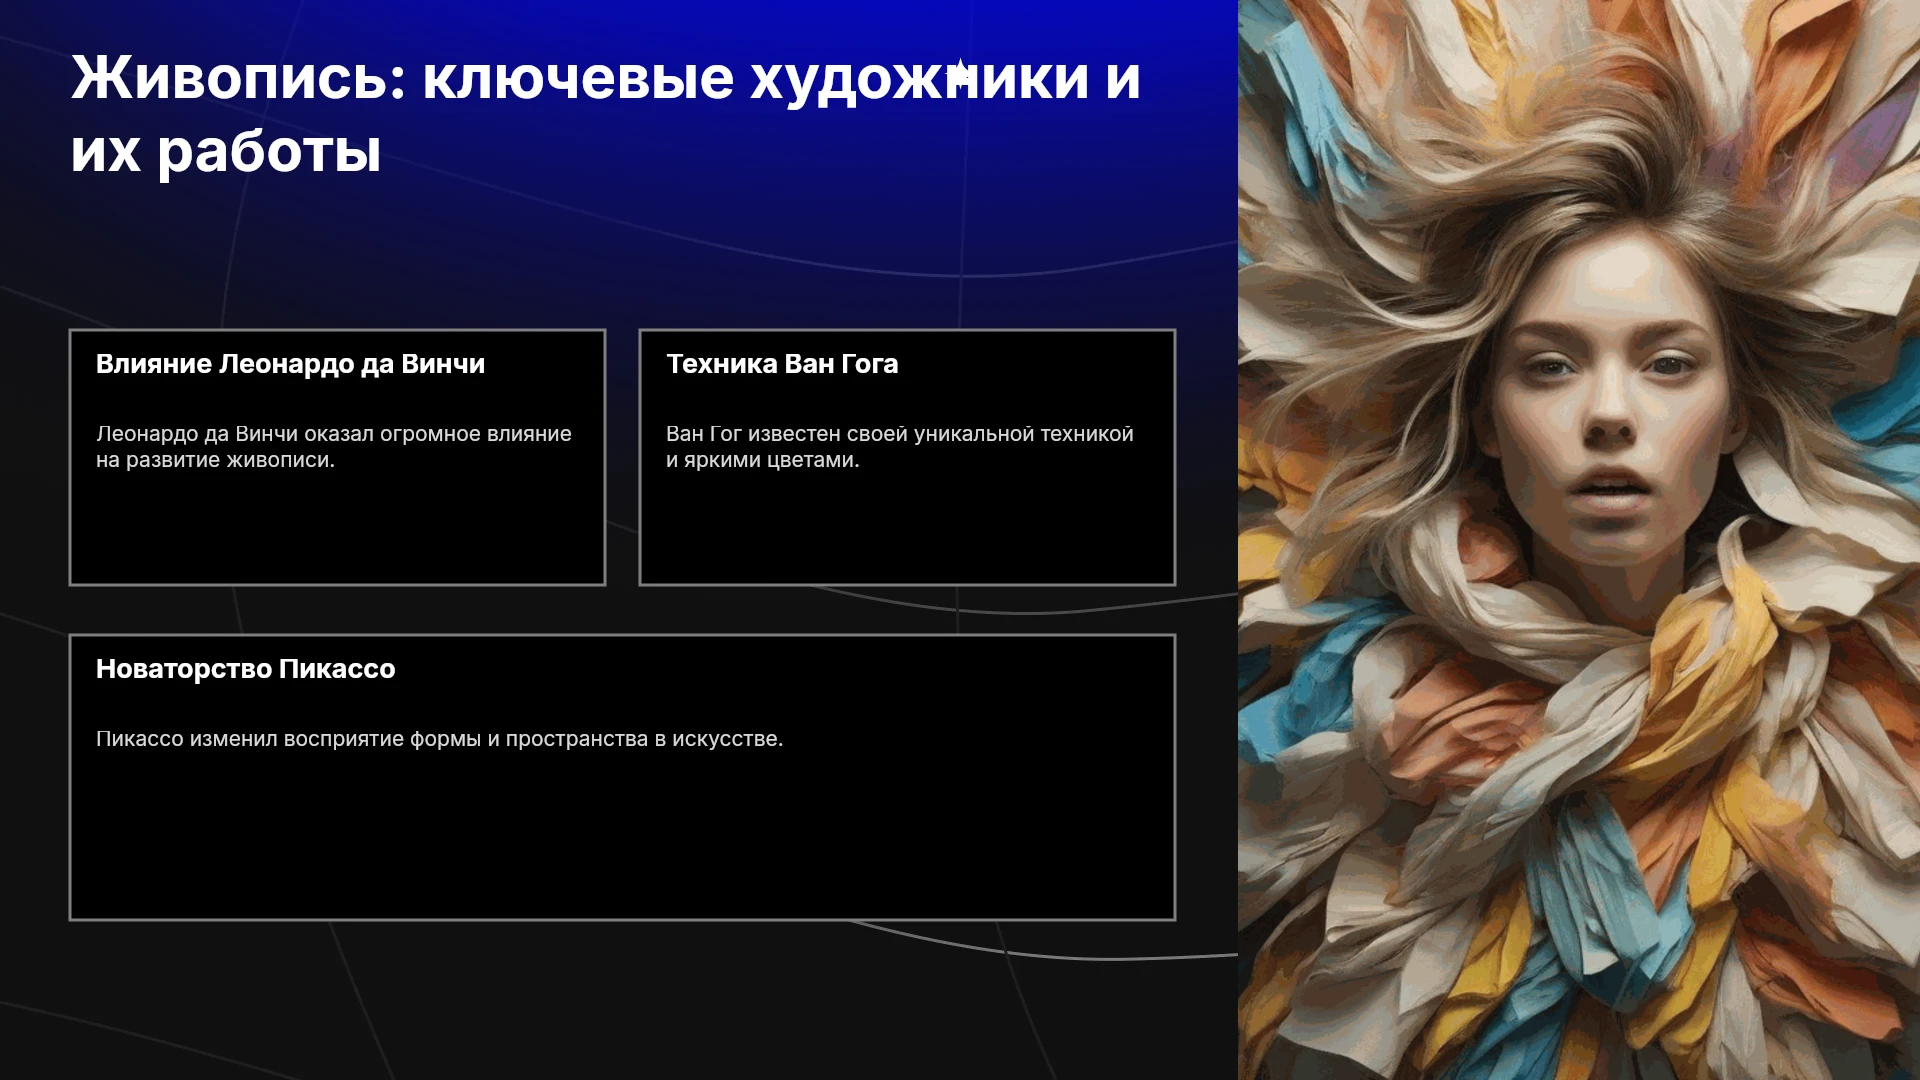Click empty area of Ван Гог card
The width and height of the screenshot is (1920, 1080).
[x=907, y=530]
